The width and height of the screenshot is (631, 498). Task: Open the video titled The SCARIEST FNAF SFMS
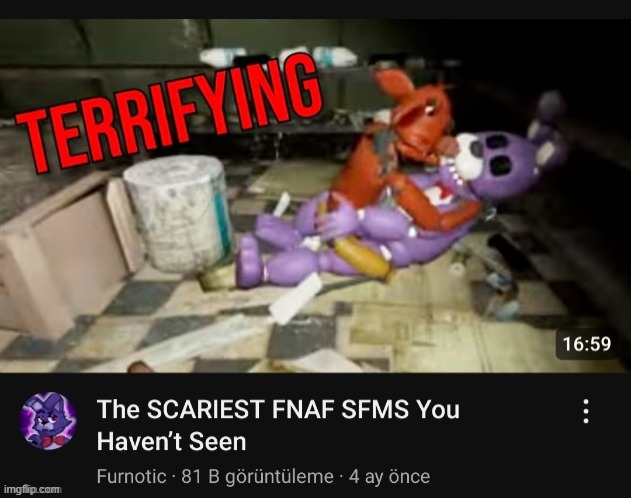click(278, 425)
